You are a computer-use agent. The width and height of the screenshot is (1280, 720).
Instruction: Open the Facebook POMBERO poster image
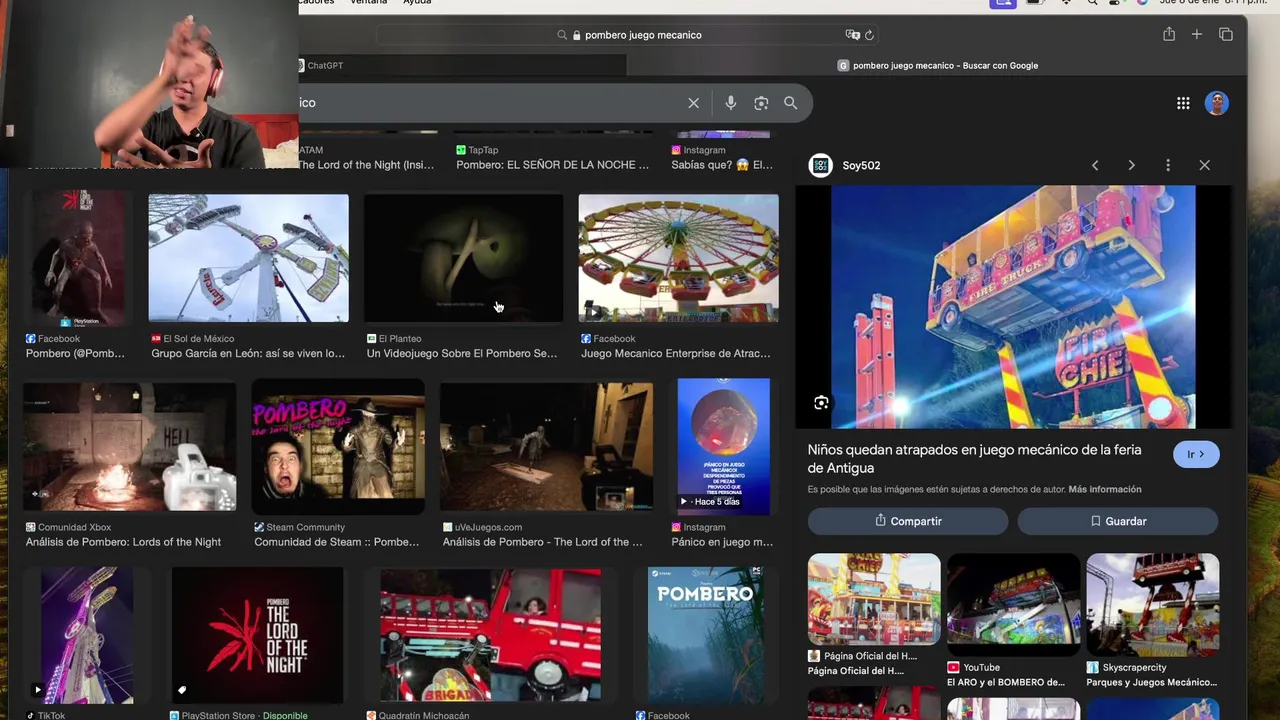click(x=706, y=635)
